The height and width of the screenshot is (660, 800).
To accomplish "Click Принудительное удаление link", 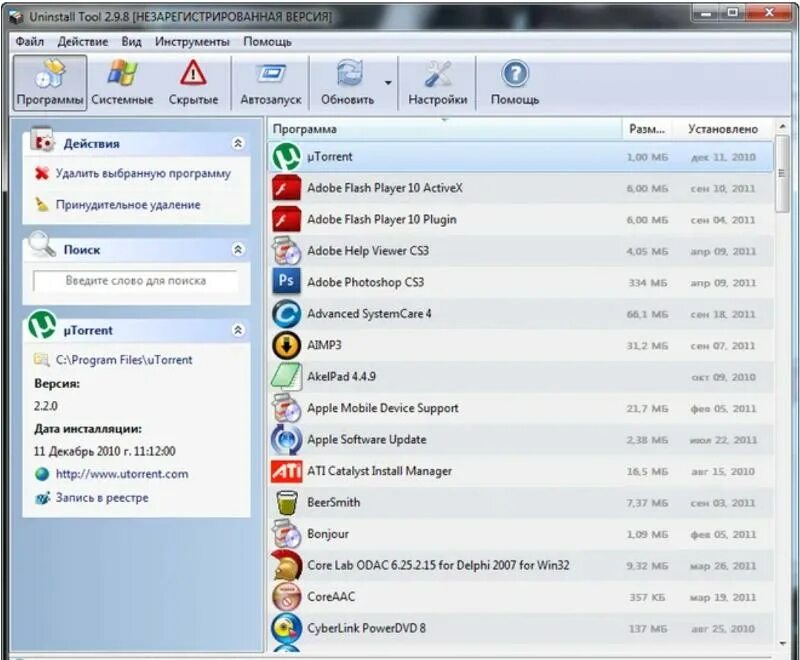I will (128, 205).
